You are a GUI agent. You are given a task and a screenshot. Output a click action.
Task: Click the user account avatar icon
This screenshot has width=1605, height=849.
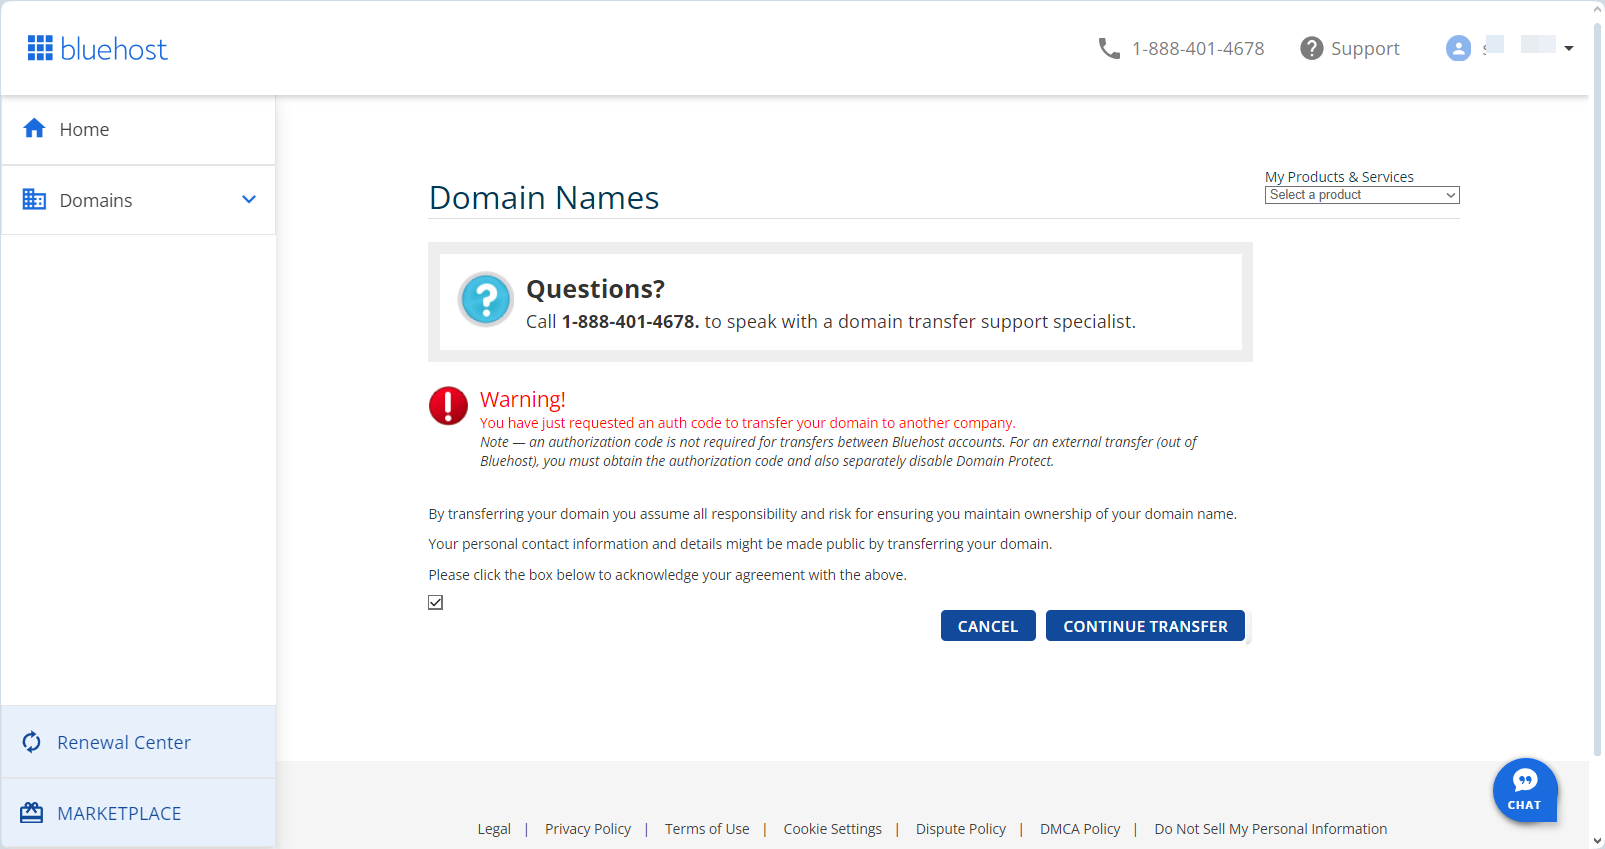click(x=1458, y=48)
